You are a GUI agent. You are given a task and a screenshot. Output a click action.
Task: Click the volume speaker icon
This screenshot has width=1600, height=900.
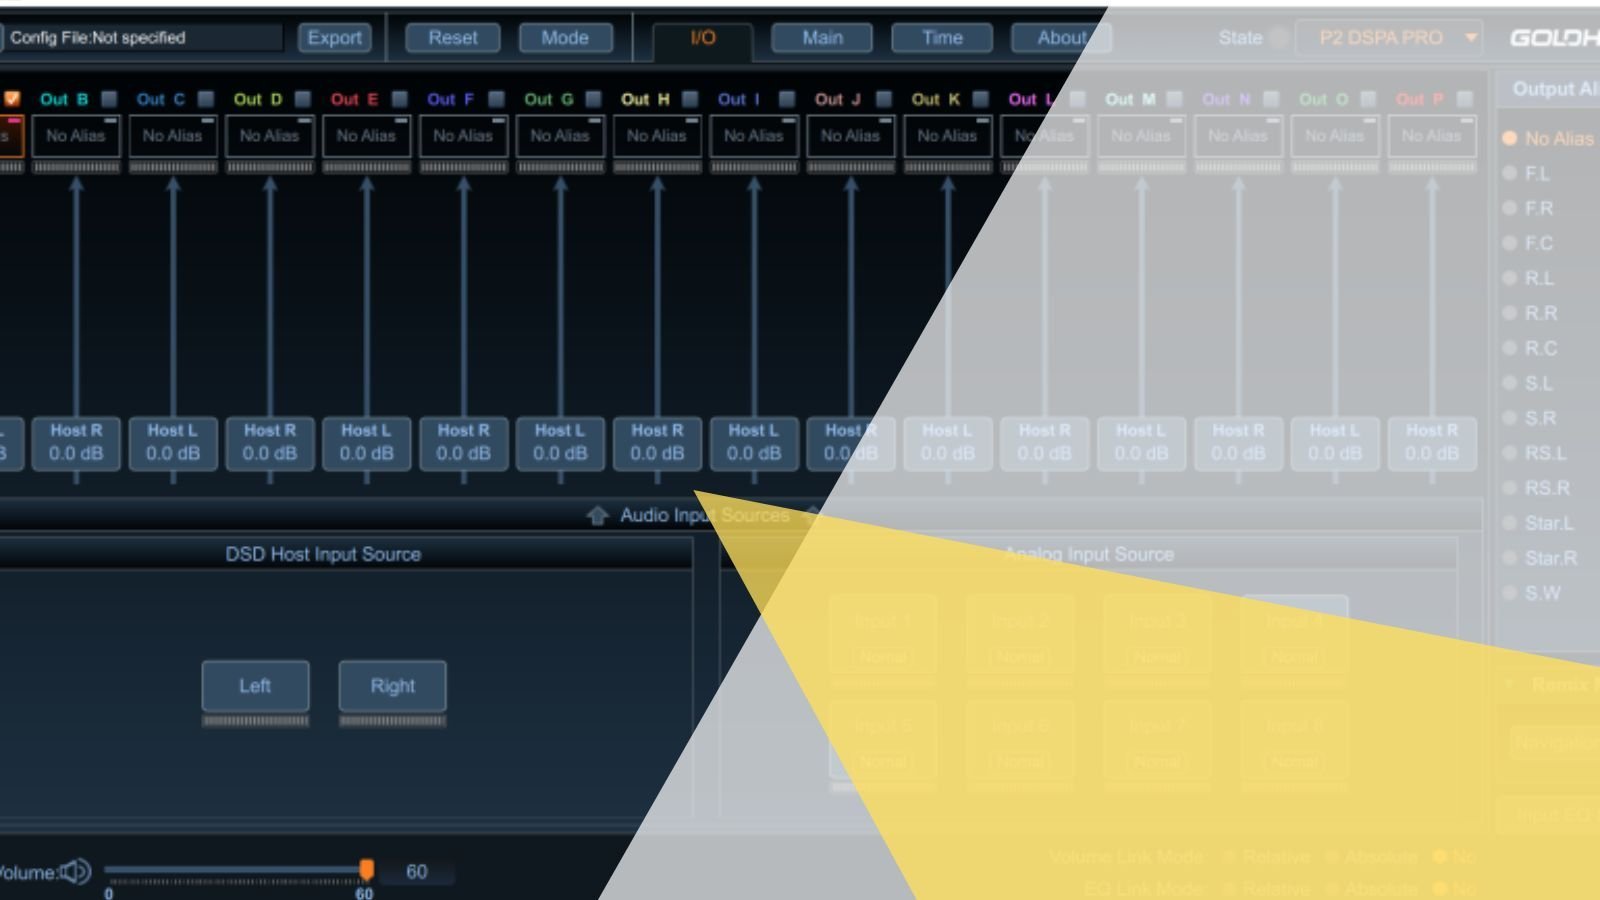[76, 872]
